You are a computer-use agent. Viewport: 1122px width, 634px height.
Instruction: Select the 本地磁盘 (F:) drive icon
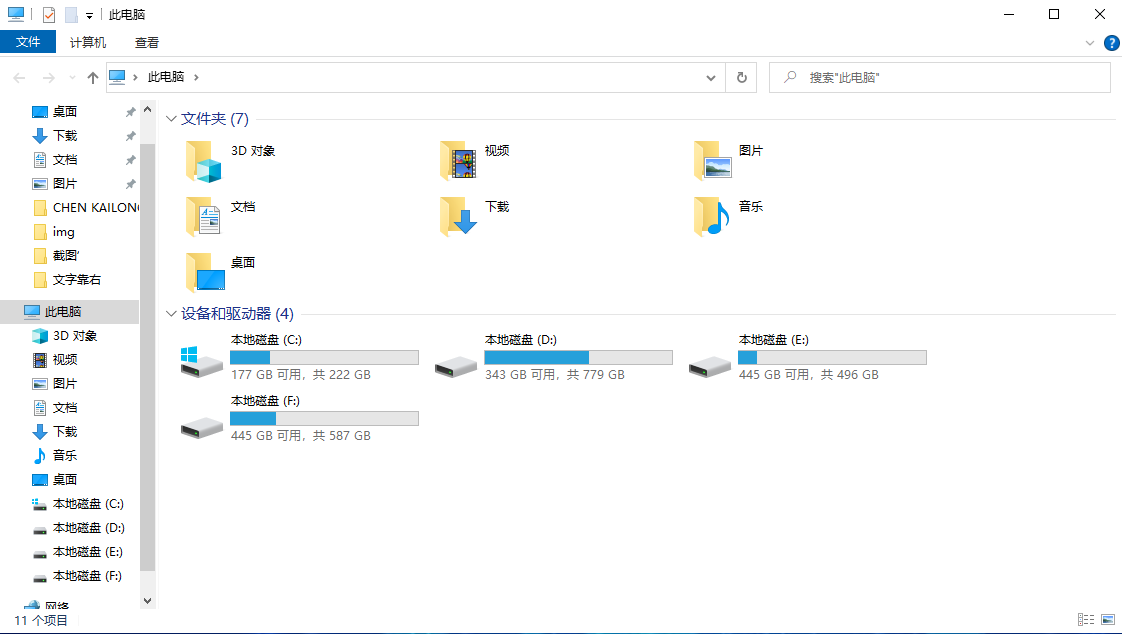(x=202, y=423)
